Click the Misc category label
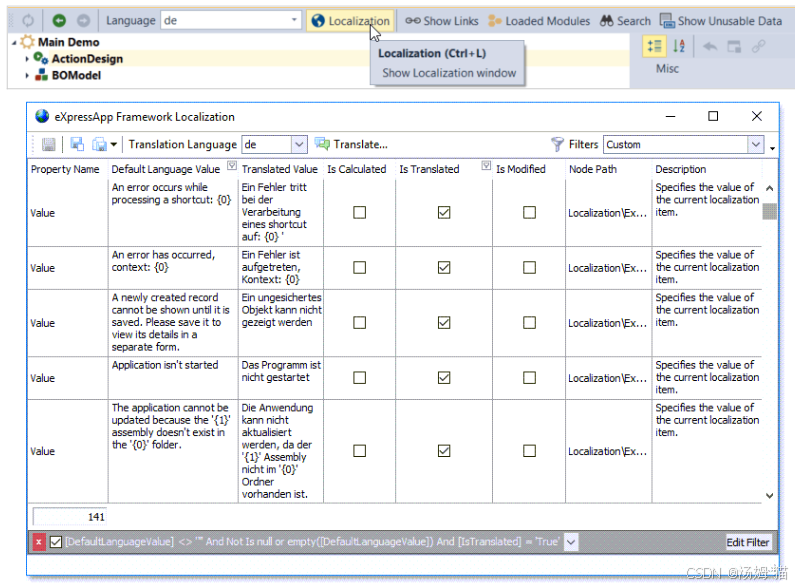 coord(667,69)
